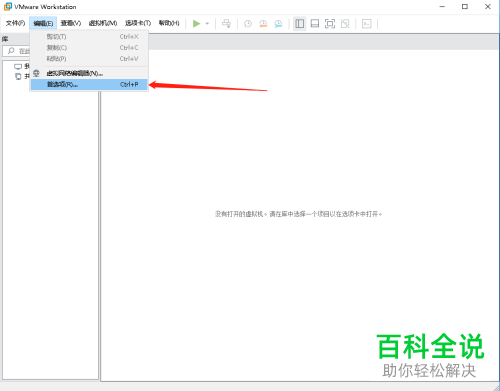Click the console view toolbar icon
Viewport: 500px width, 391px height.
pyautogui.click(x=366, y=23)
